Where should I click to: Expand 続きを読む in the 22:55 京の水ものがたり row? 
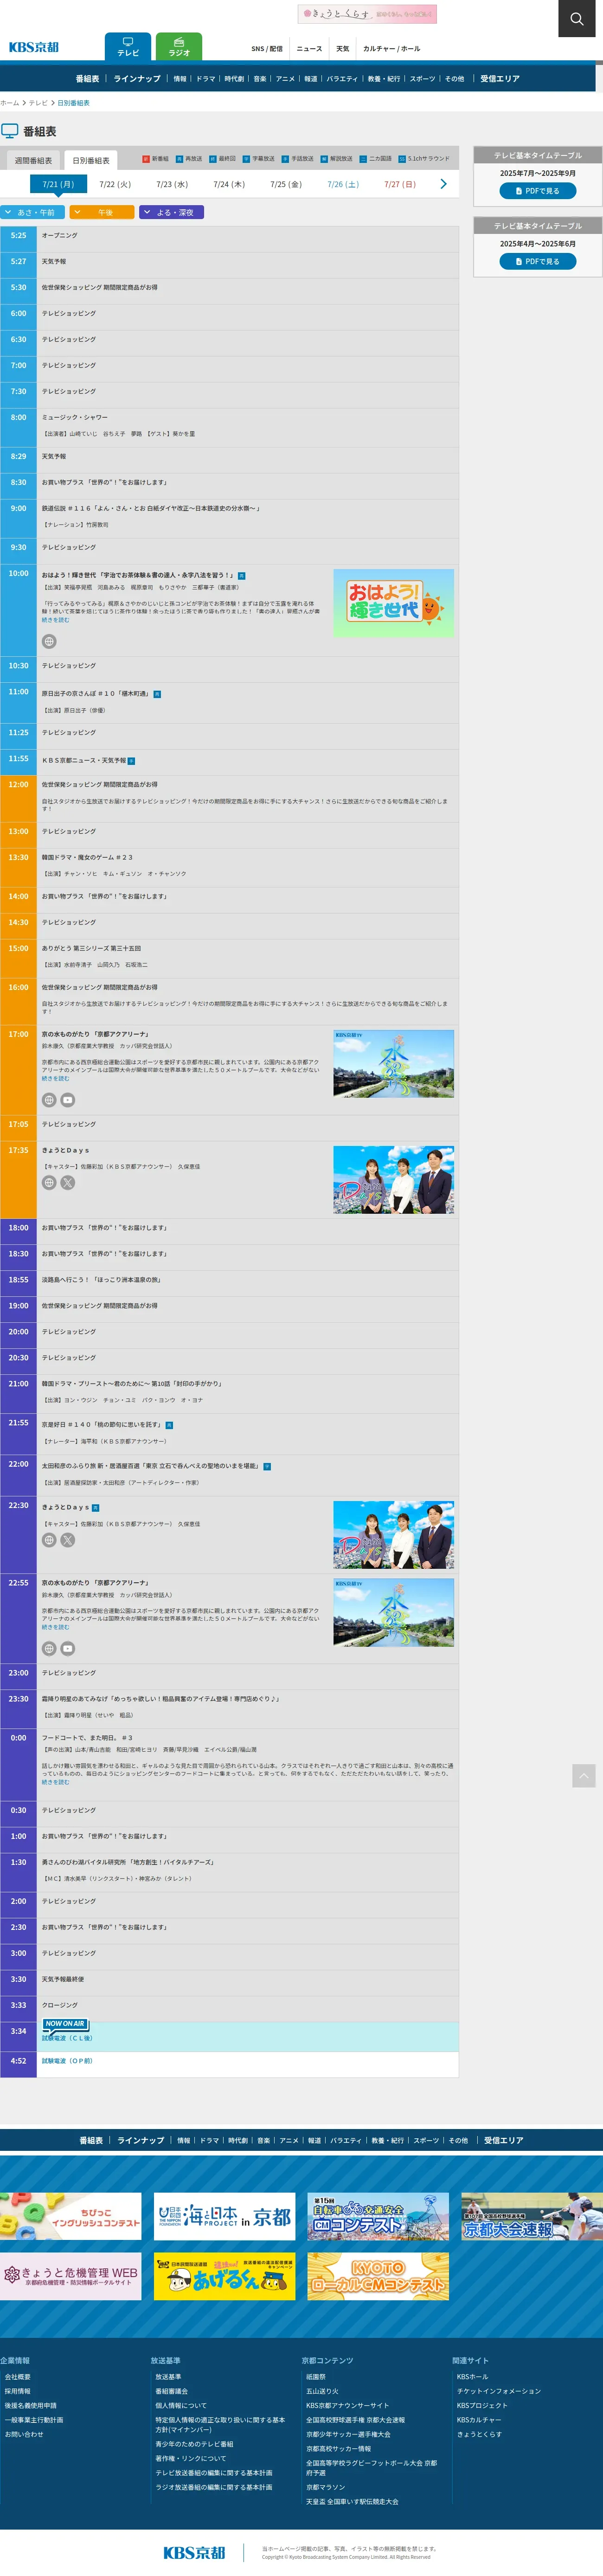coord(55,1627)
